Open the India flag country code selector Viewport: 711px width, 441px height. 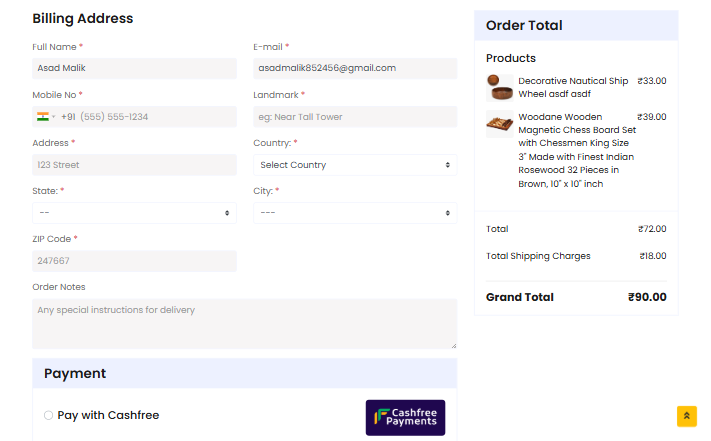pyautogui.click(x=46, y=116)
